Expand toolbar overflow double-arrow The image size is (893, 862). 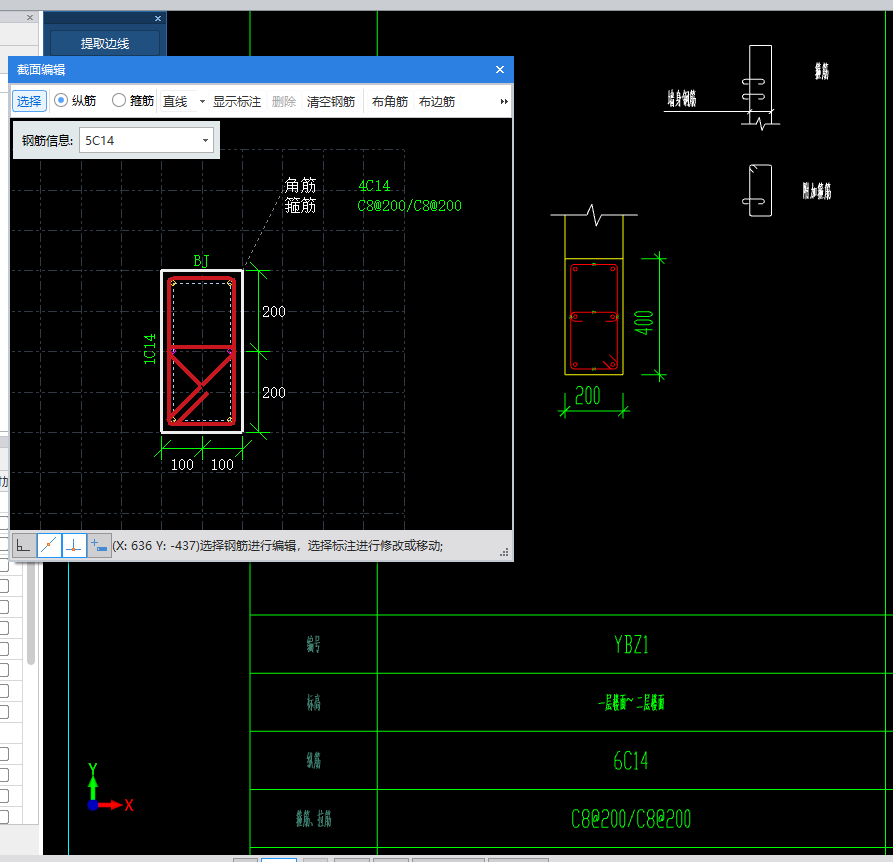point(504,101)
